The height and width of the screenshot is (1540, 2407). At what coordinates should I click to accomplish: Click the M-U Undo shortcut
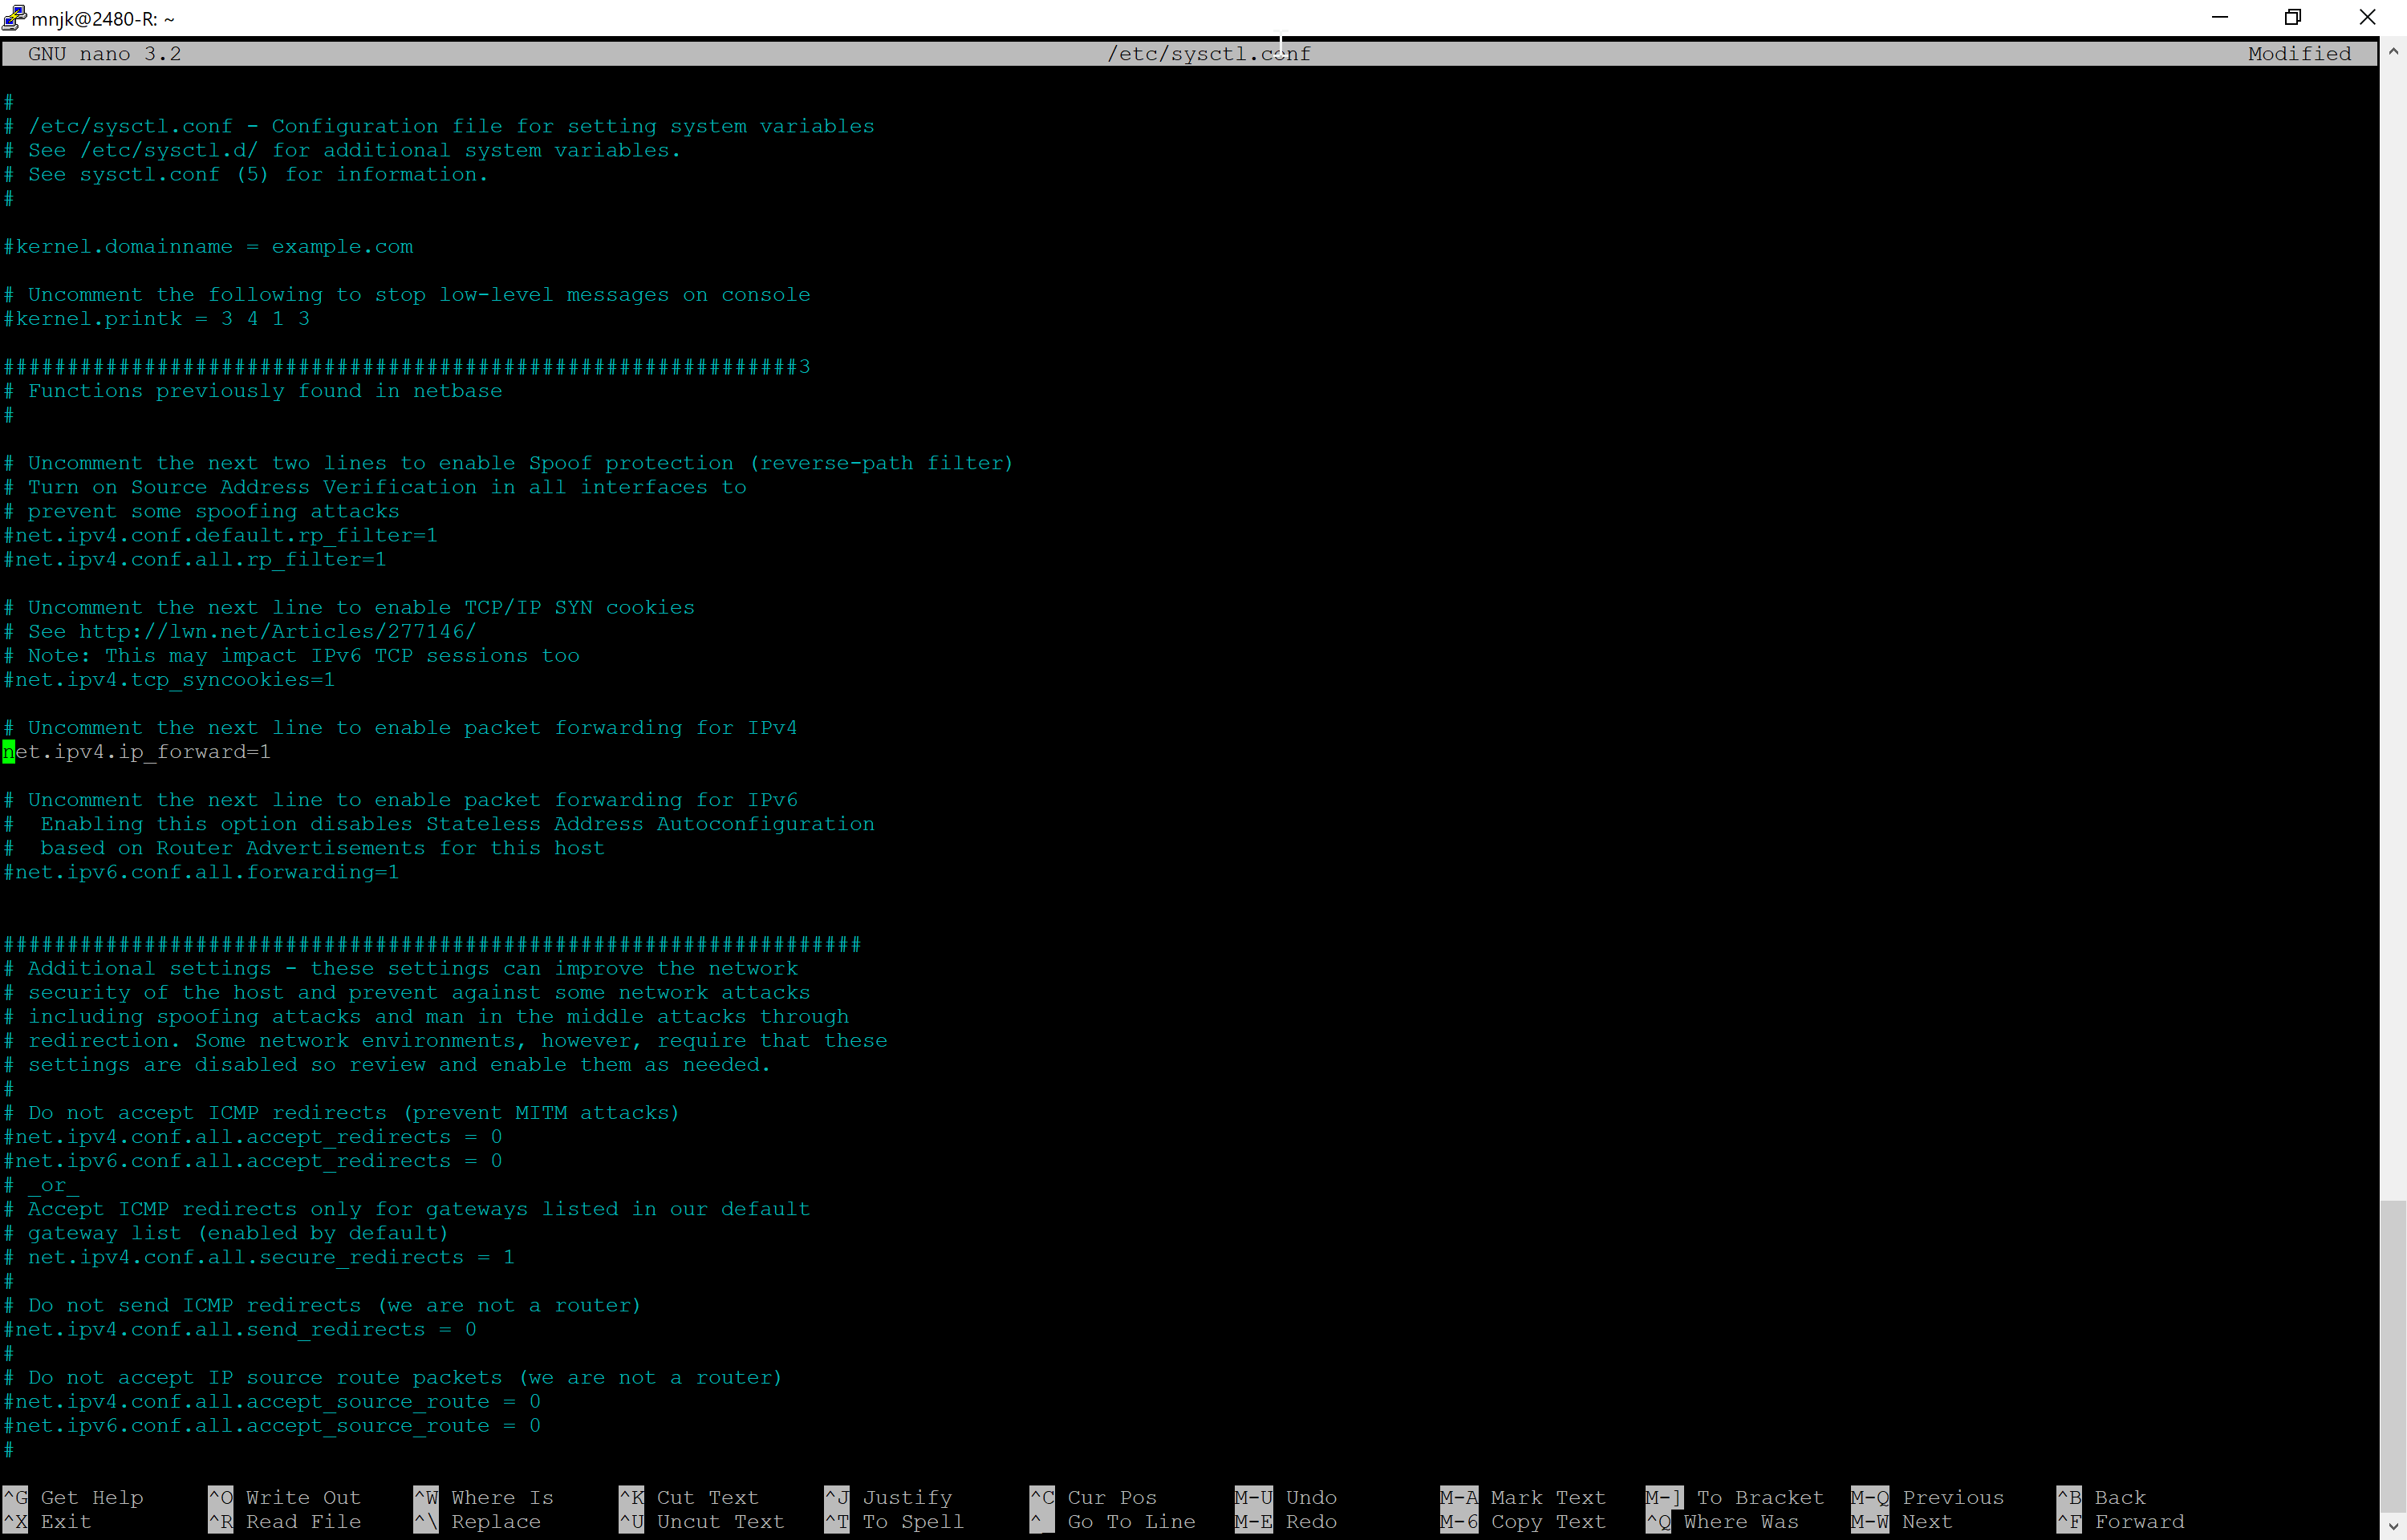[x=1286, y=1497]
